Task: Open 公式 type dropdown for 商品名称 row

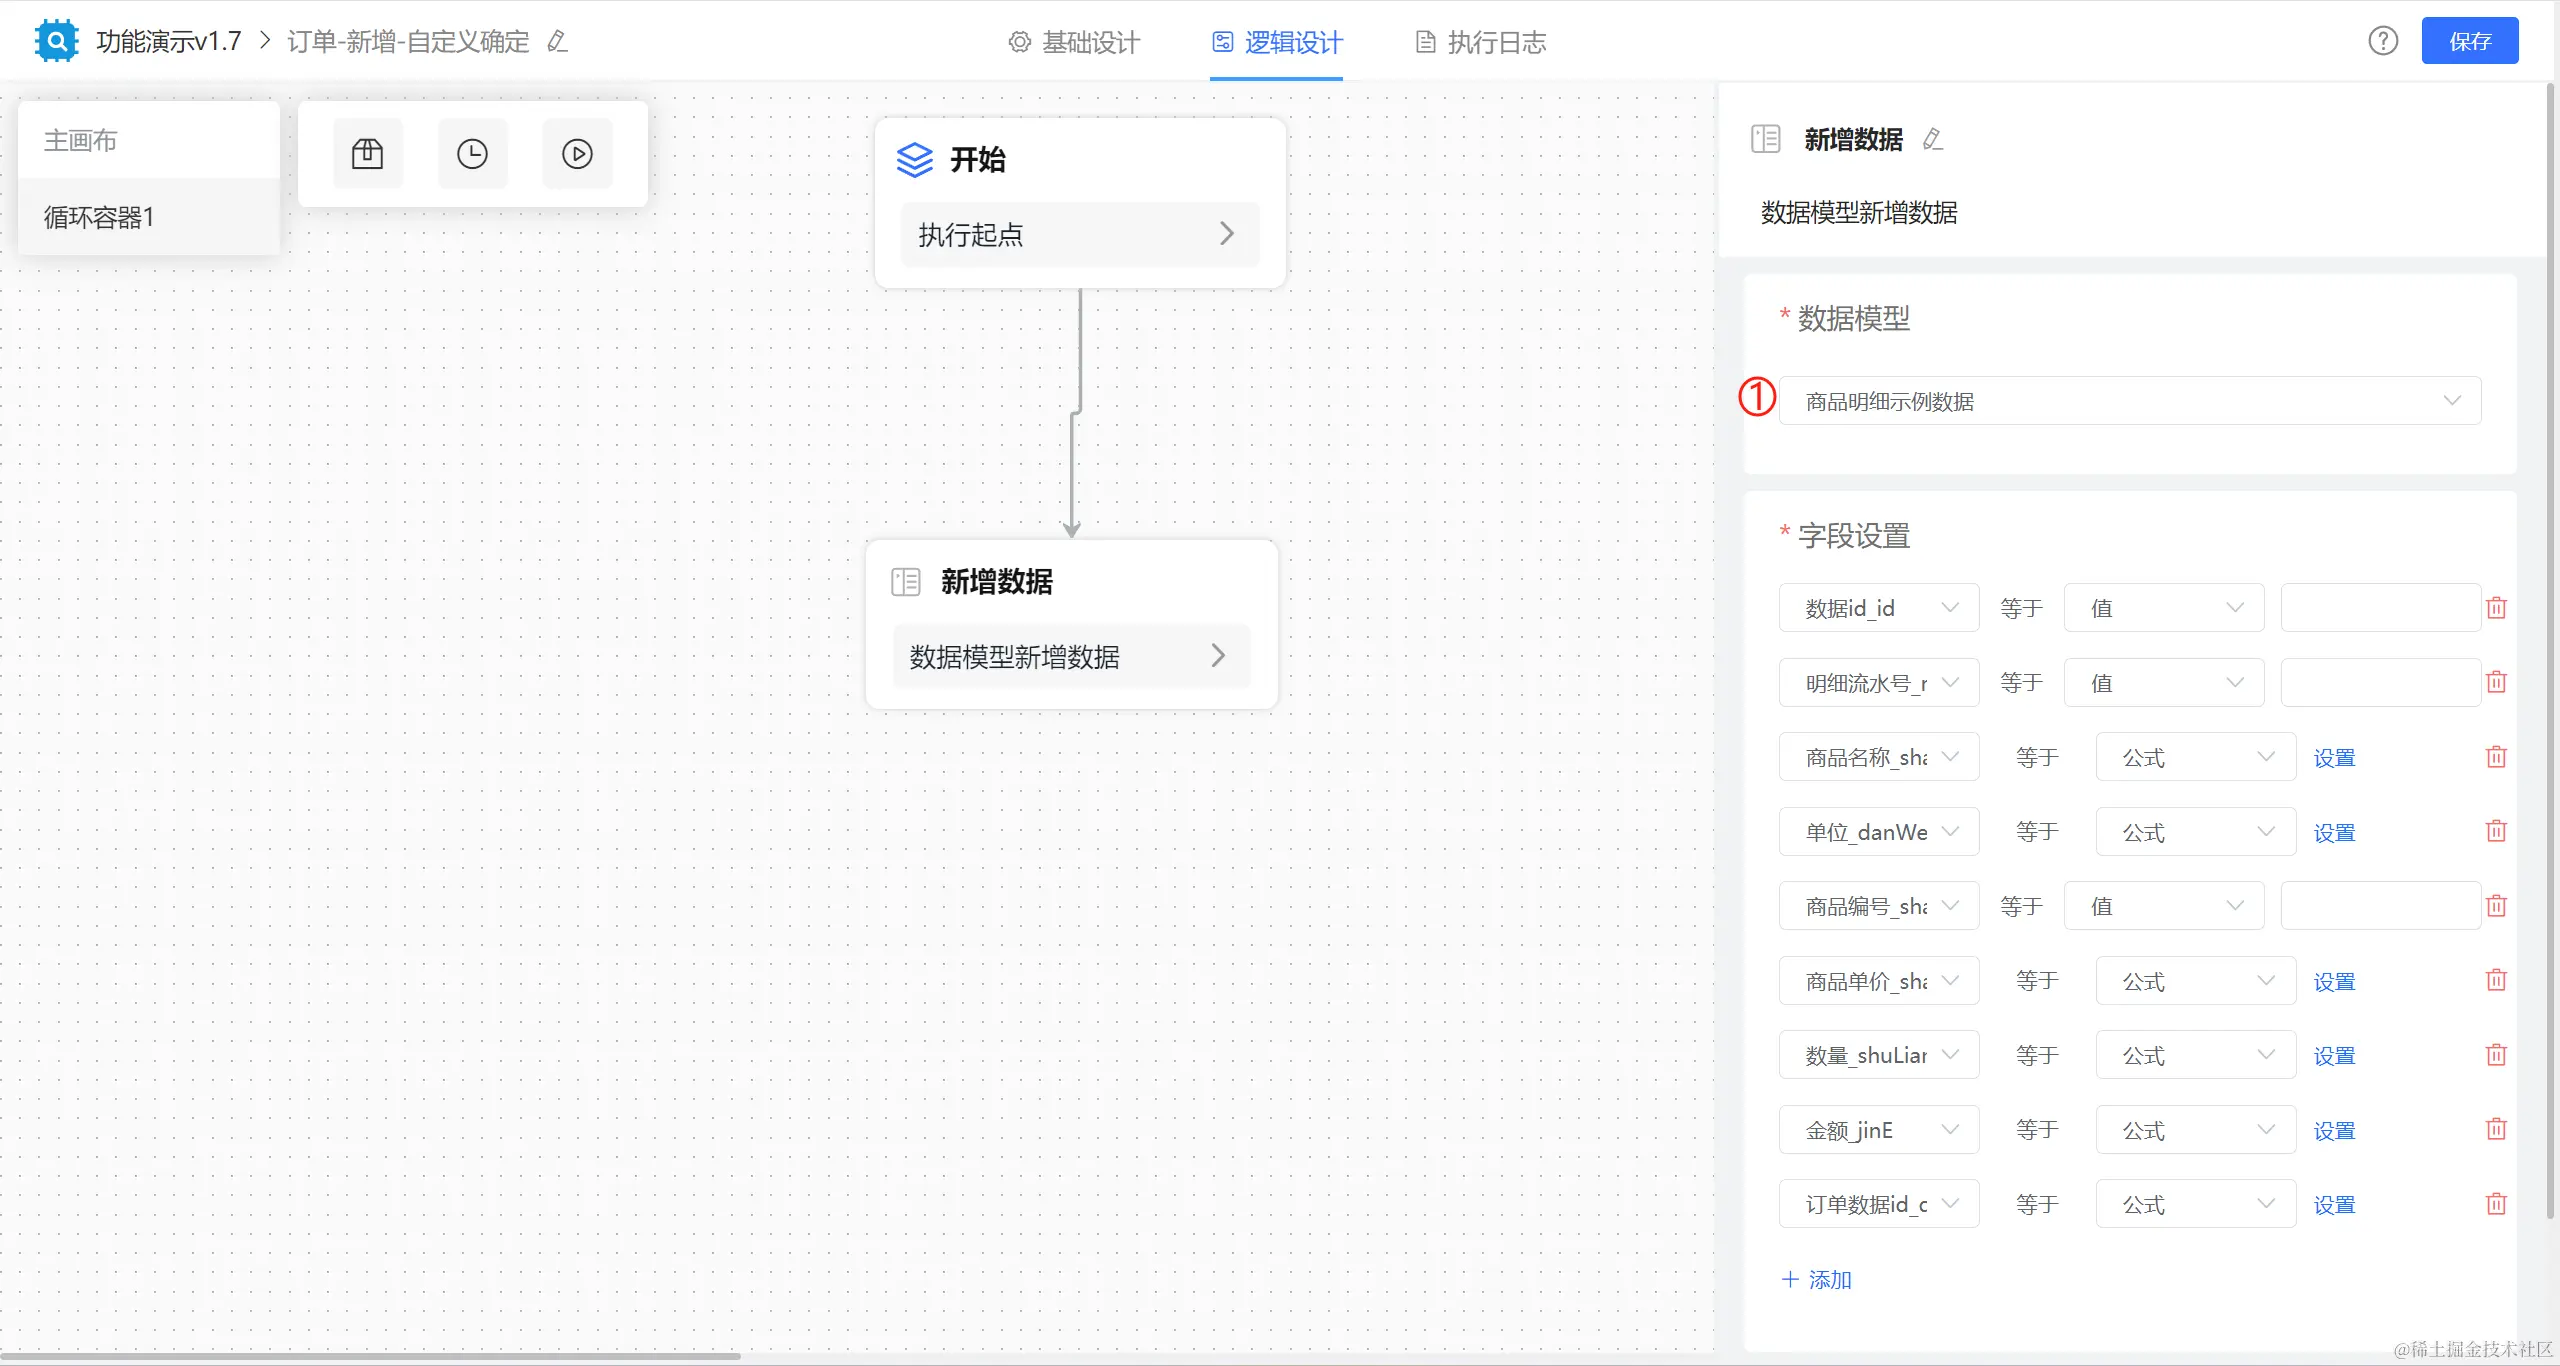Action: click(2195, 757)
